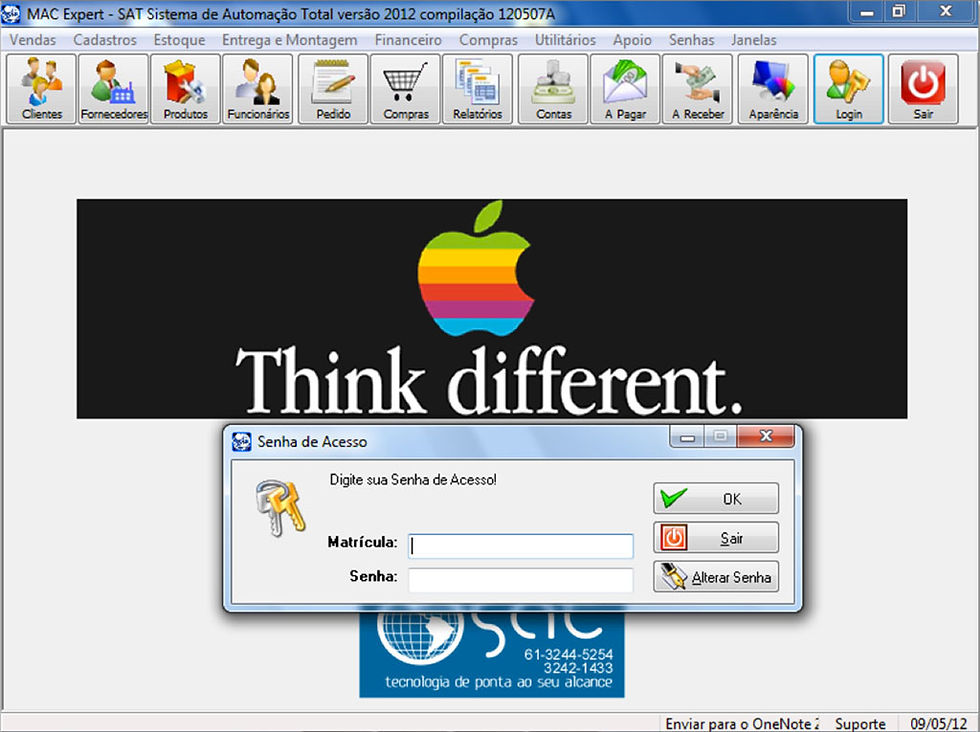This screenshot has height=732, width=980.
Task: Click the Alterar Senha button
Action: (x=716, y=576)
